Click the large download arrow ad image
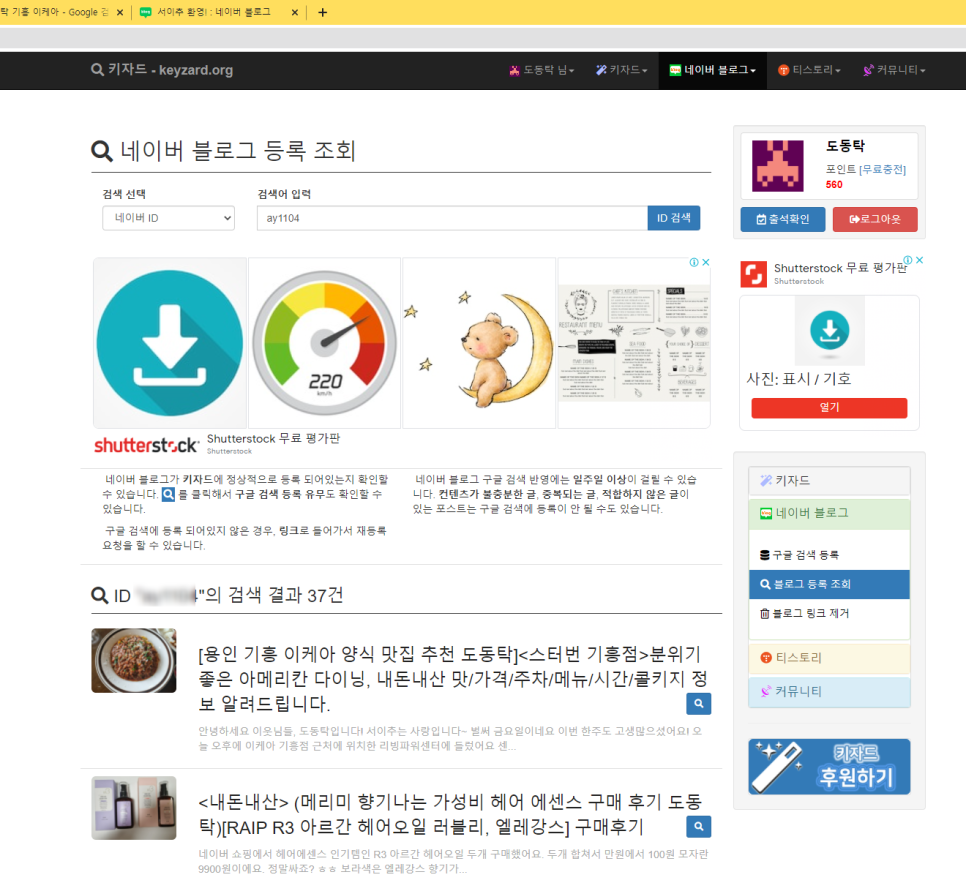The image size is (966, 883). [x=170, y=343]
